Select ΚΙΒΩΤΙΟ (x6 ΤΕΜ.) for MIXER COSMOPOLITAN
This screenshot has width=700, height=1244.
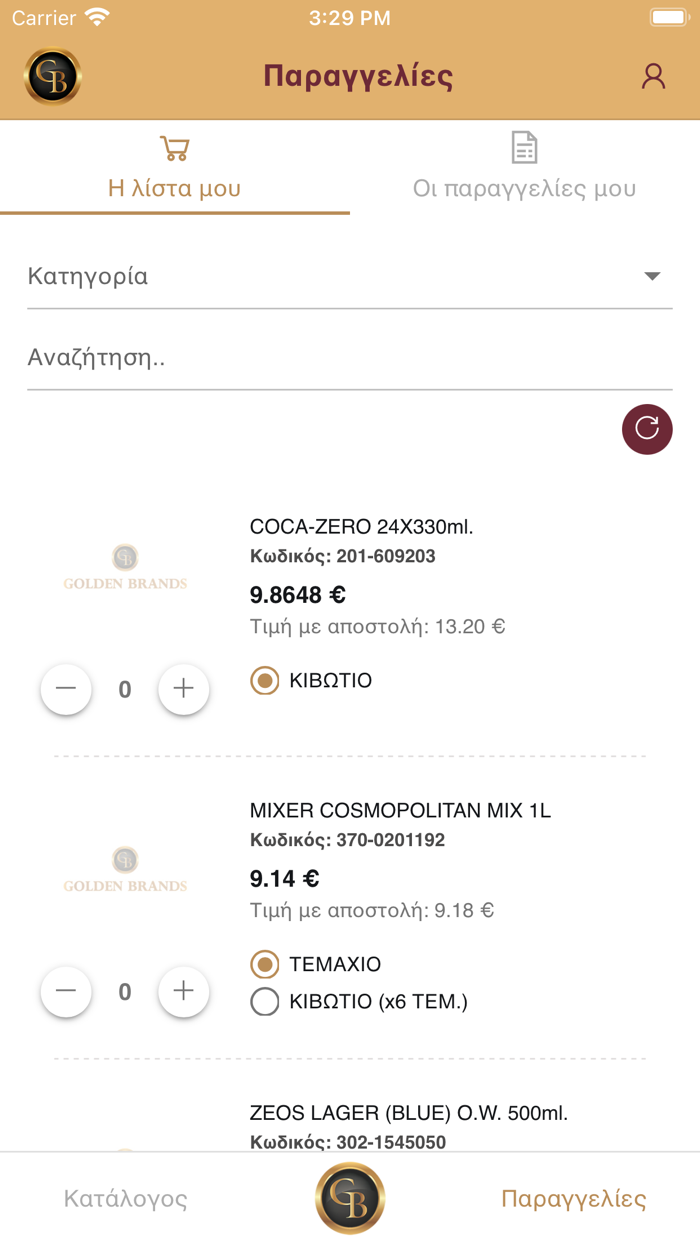pos(264,1001)
